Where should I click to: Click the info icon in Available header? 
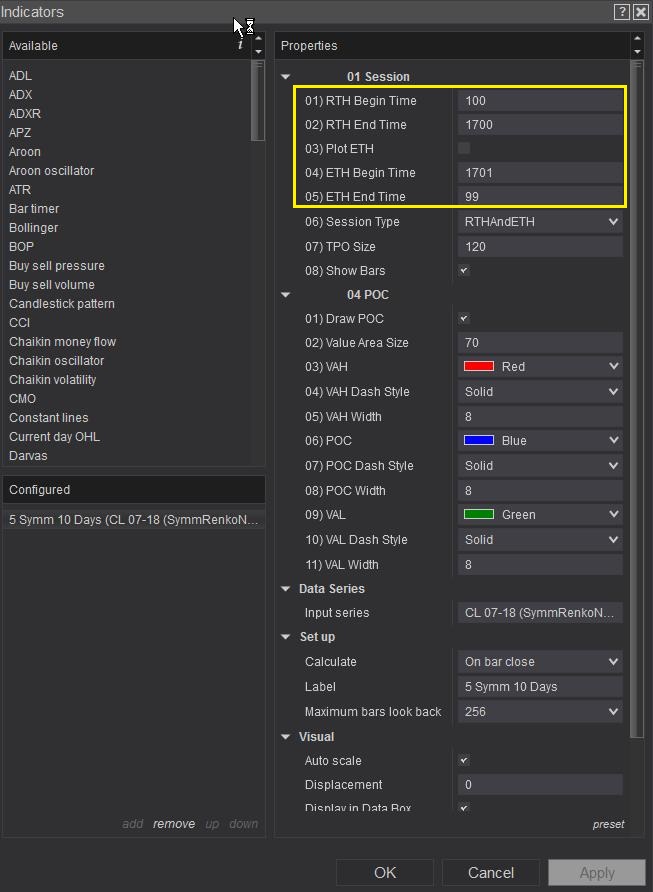[240, 45]
